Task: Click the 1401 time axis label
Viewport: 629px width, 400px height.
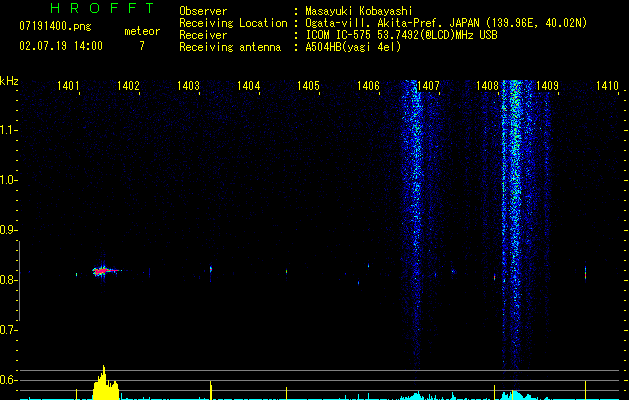Action: click(68, 86)
